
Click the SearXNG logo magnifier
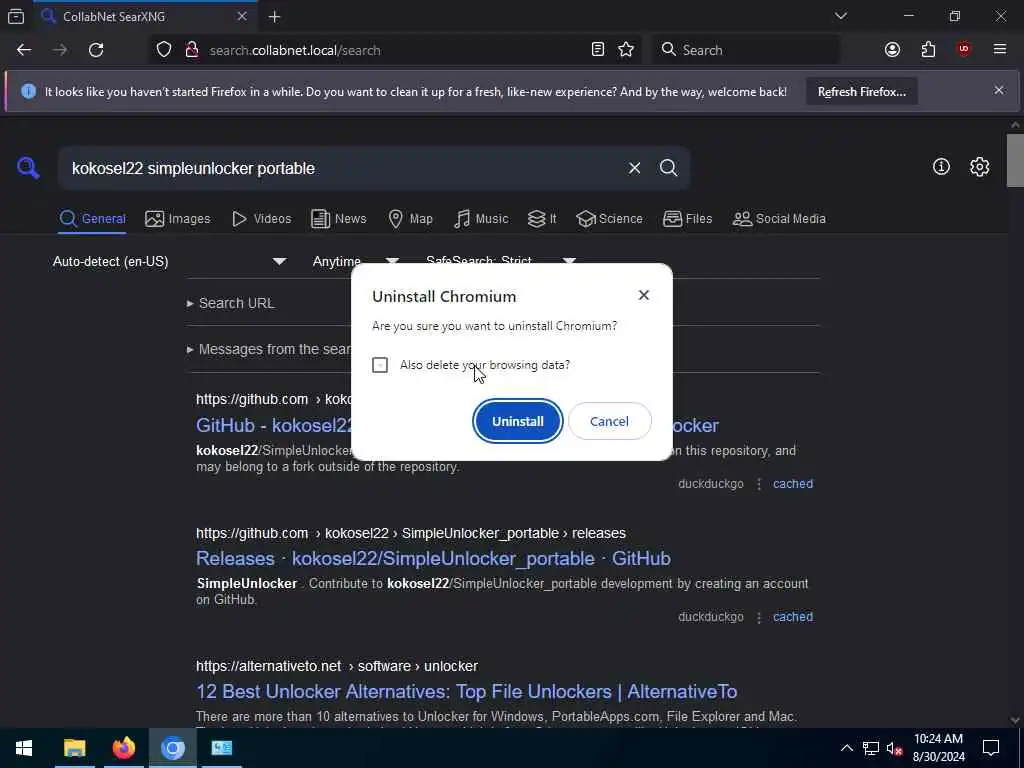(x=28, y=168)
